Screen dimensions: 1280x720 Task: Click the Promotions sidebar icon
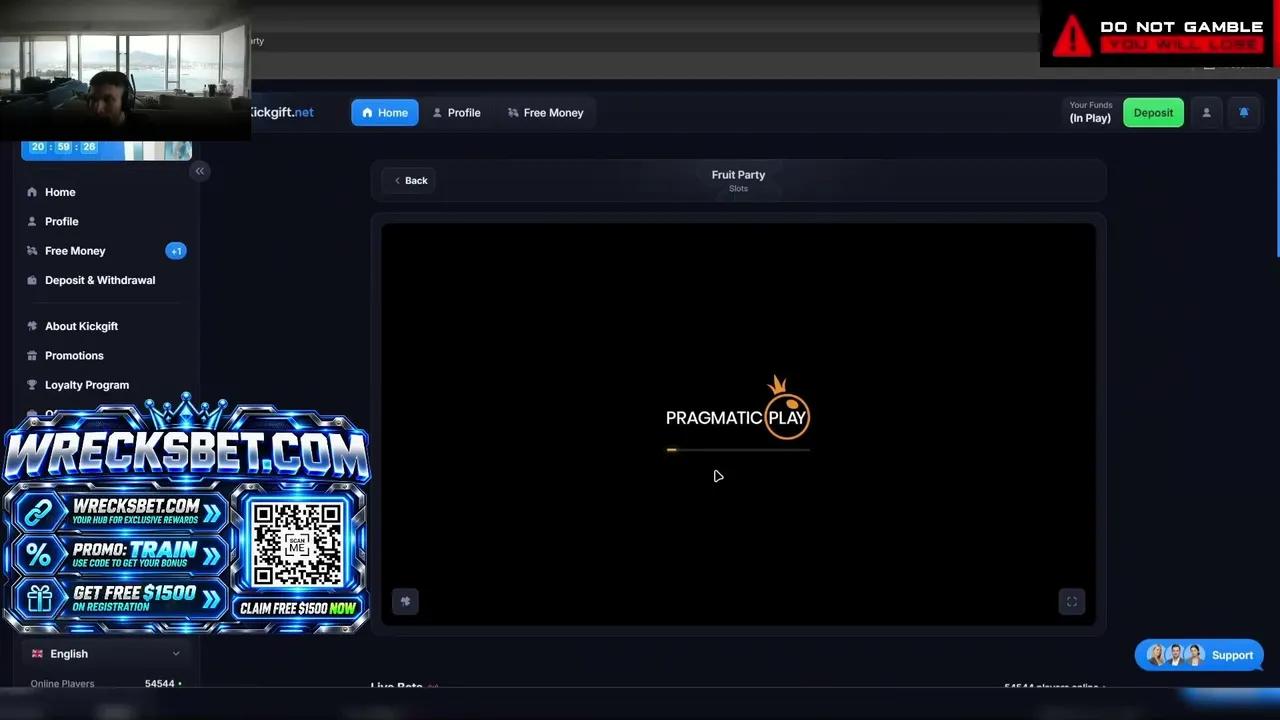pos(32,355)
